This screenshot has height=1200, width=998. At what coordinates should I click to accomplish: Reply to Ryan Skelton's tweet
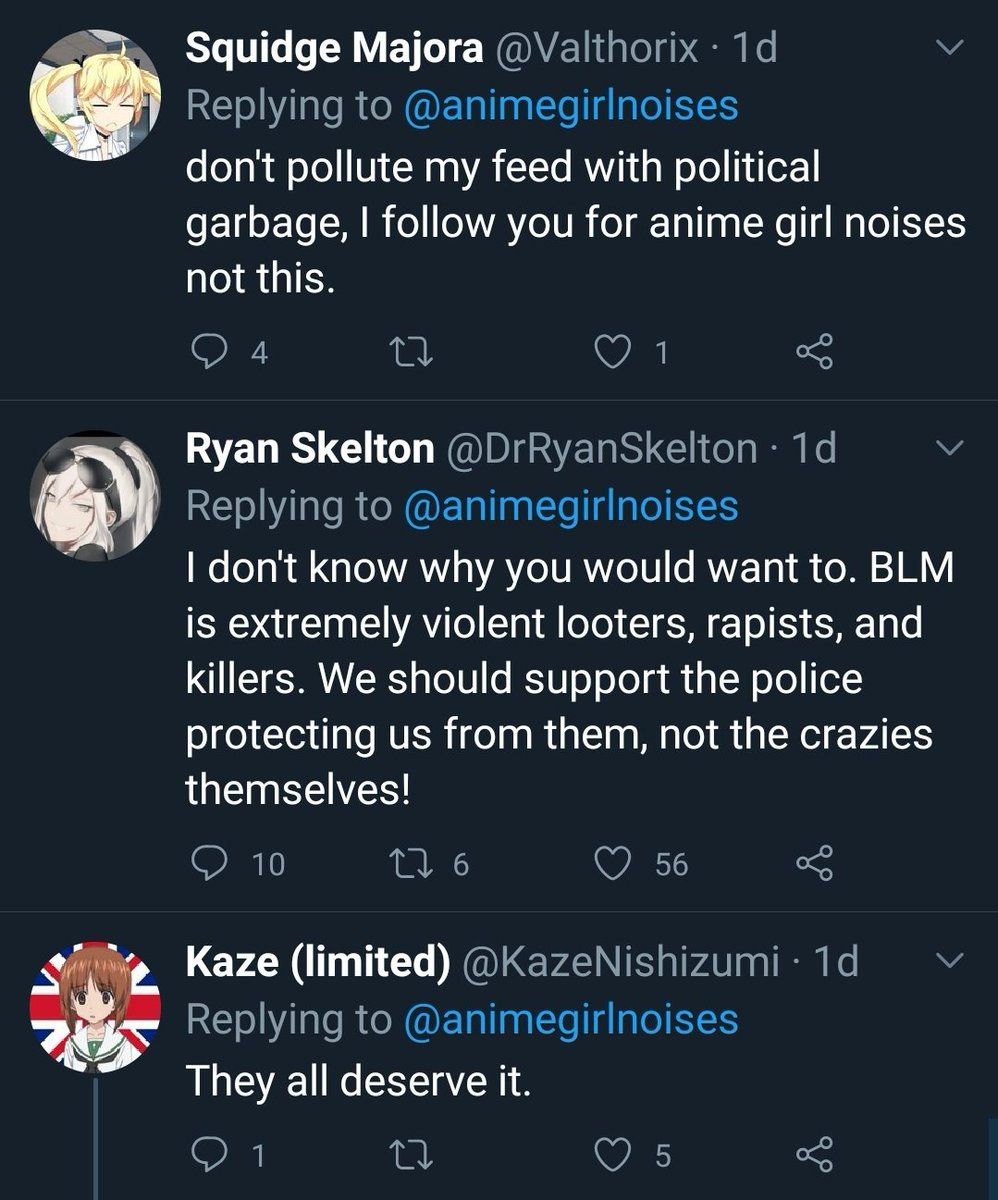coord(207,863)
